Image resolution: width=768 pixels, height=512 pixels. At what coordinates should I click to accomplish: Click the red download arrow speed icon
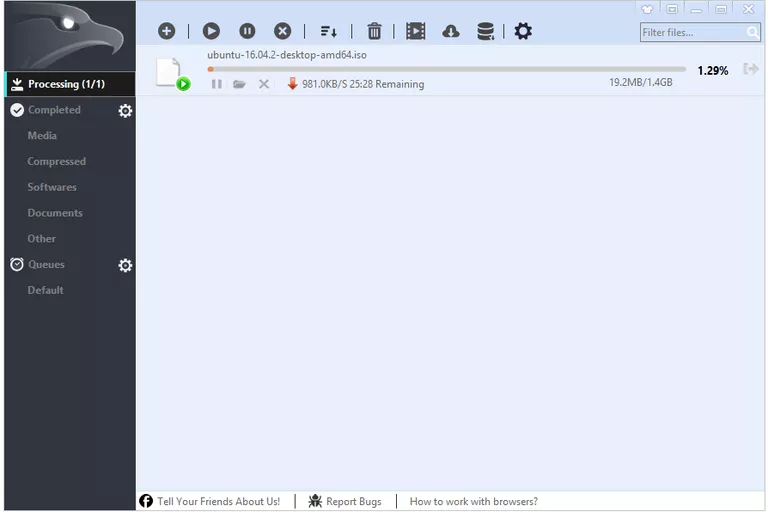292,83
